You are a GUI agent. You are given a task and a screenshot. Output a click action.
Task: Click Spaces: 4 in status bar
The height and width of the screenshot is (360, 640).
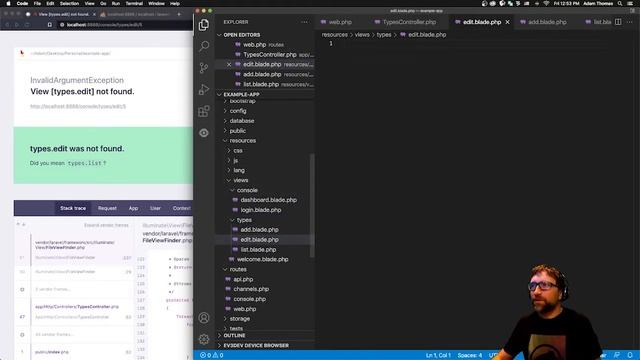click(469, 355)
